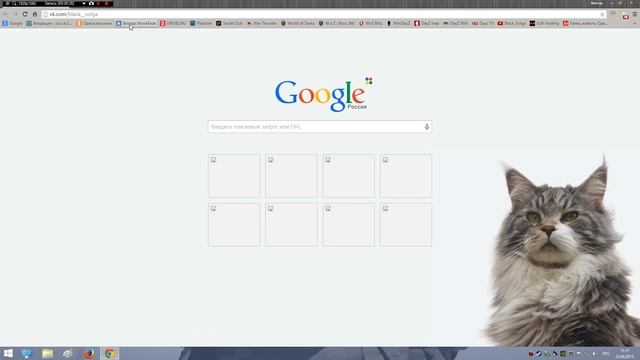
Task: Open the ICM Holding bookmark
Action: click(x=544, y=24)
